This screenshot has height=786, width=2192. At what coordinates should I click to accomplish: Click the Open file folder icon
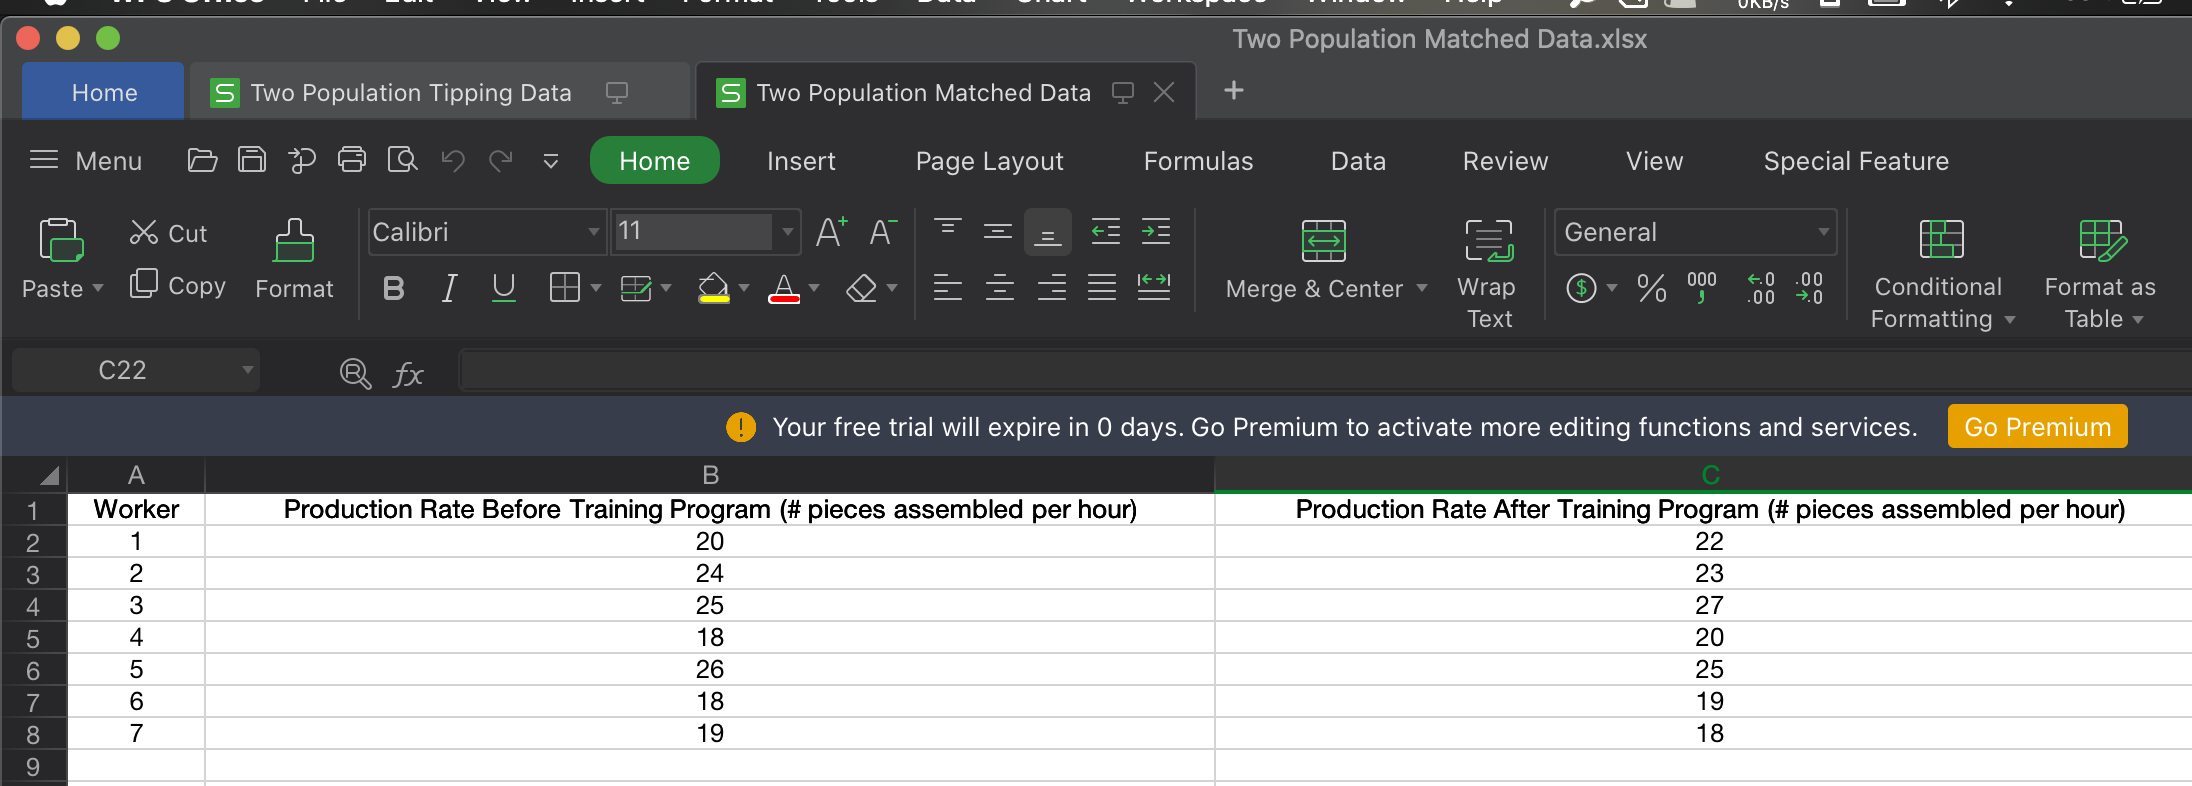click(x=202, y=160)
